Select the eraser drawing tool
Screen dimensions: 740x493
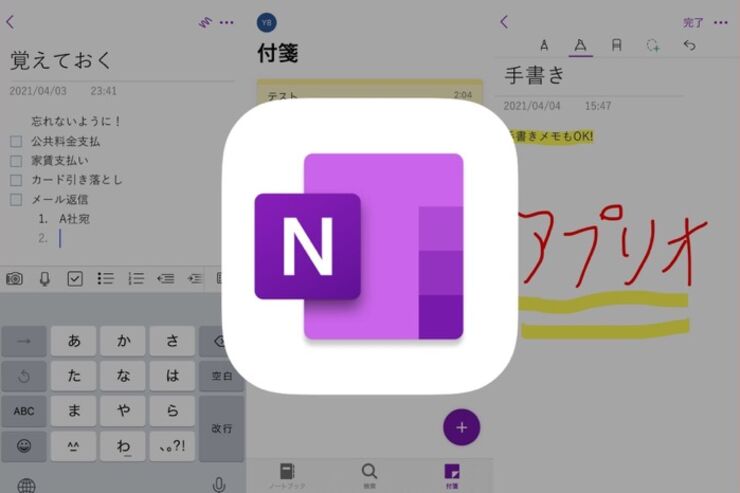[x=616, y=45]
